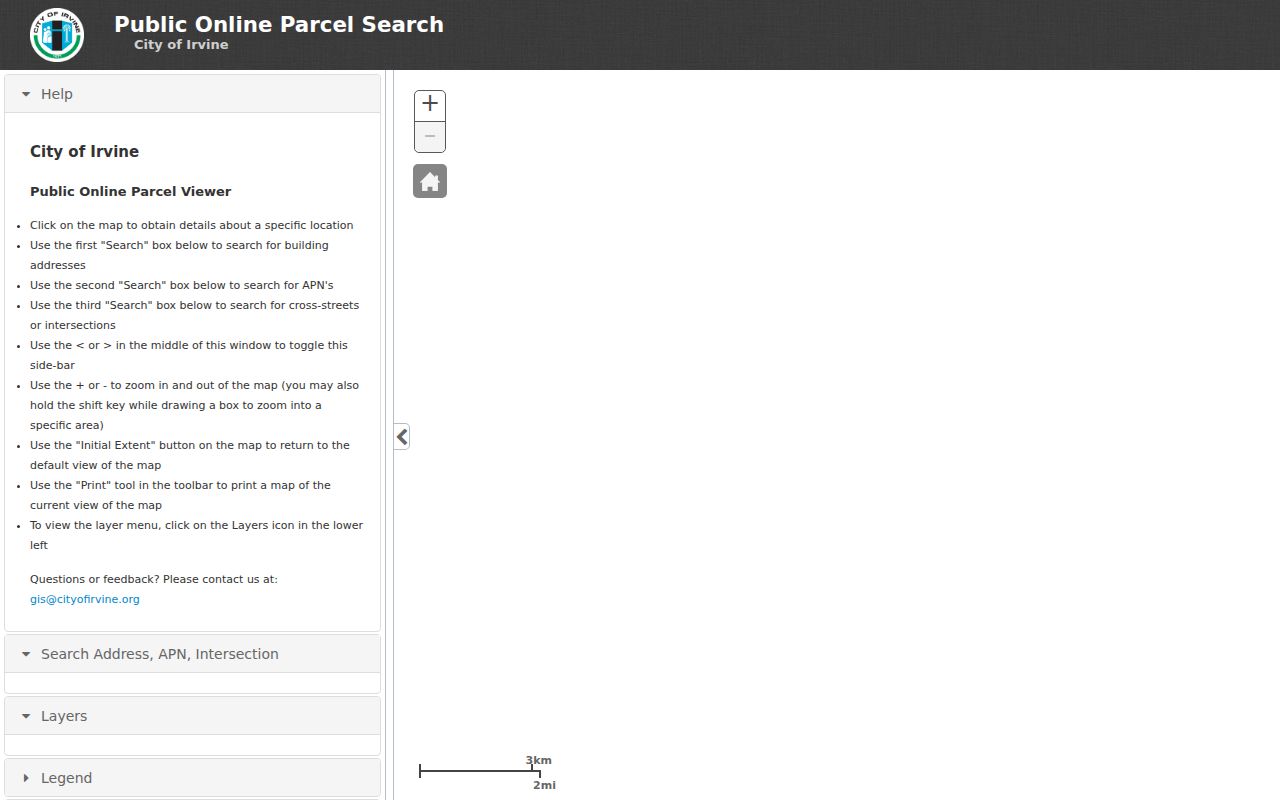Click the 3km scale bar label

pos(539,760)
